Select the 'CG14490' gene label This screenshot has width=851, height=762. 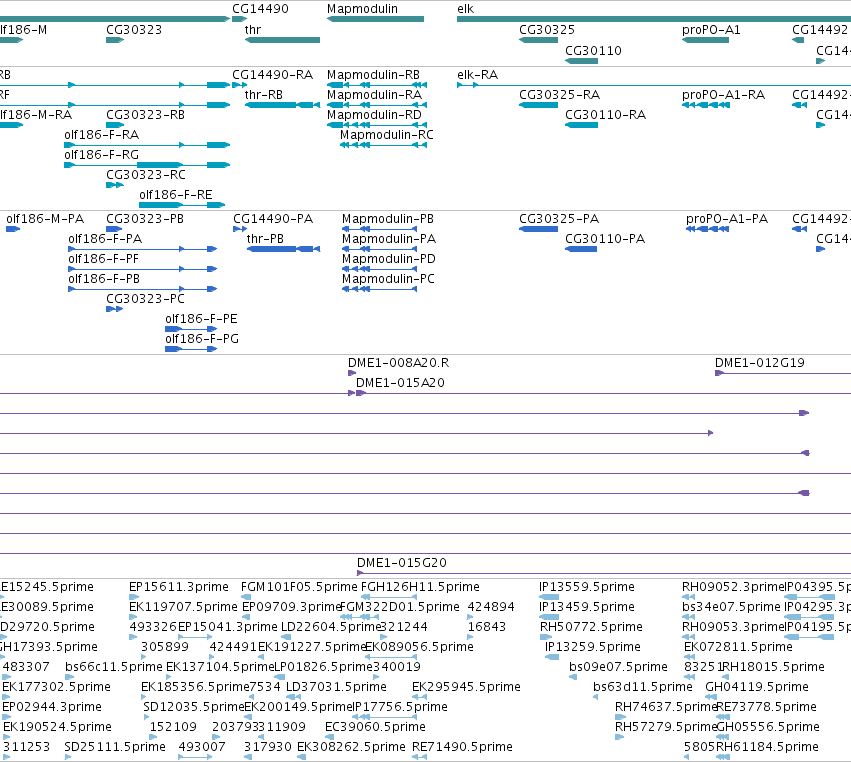[x=261, y=9]
